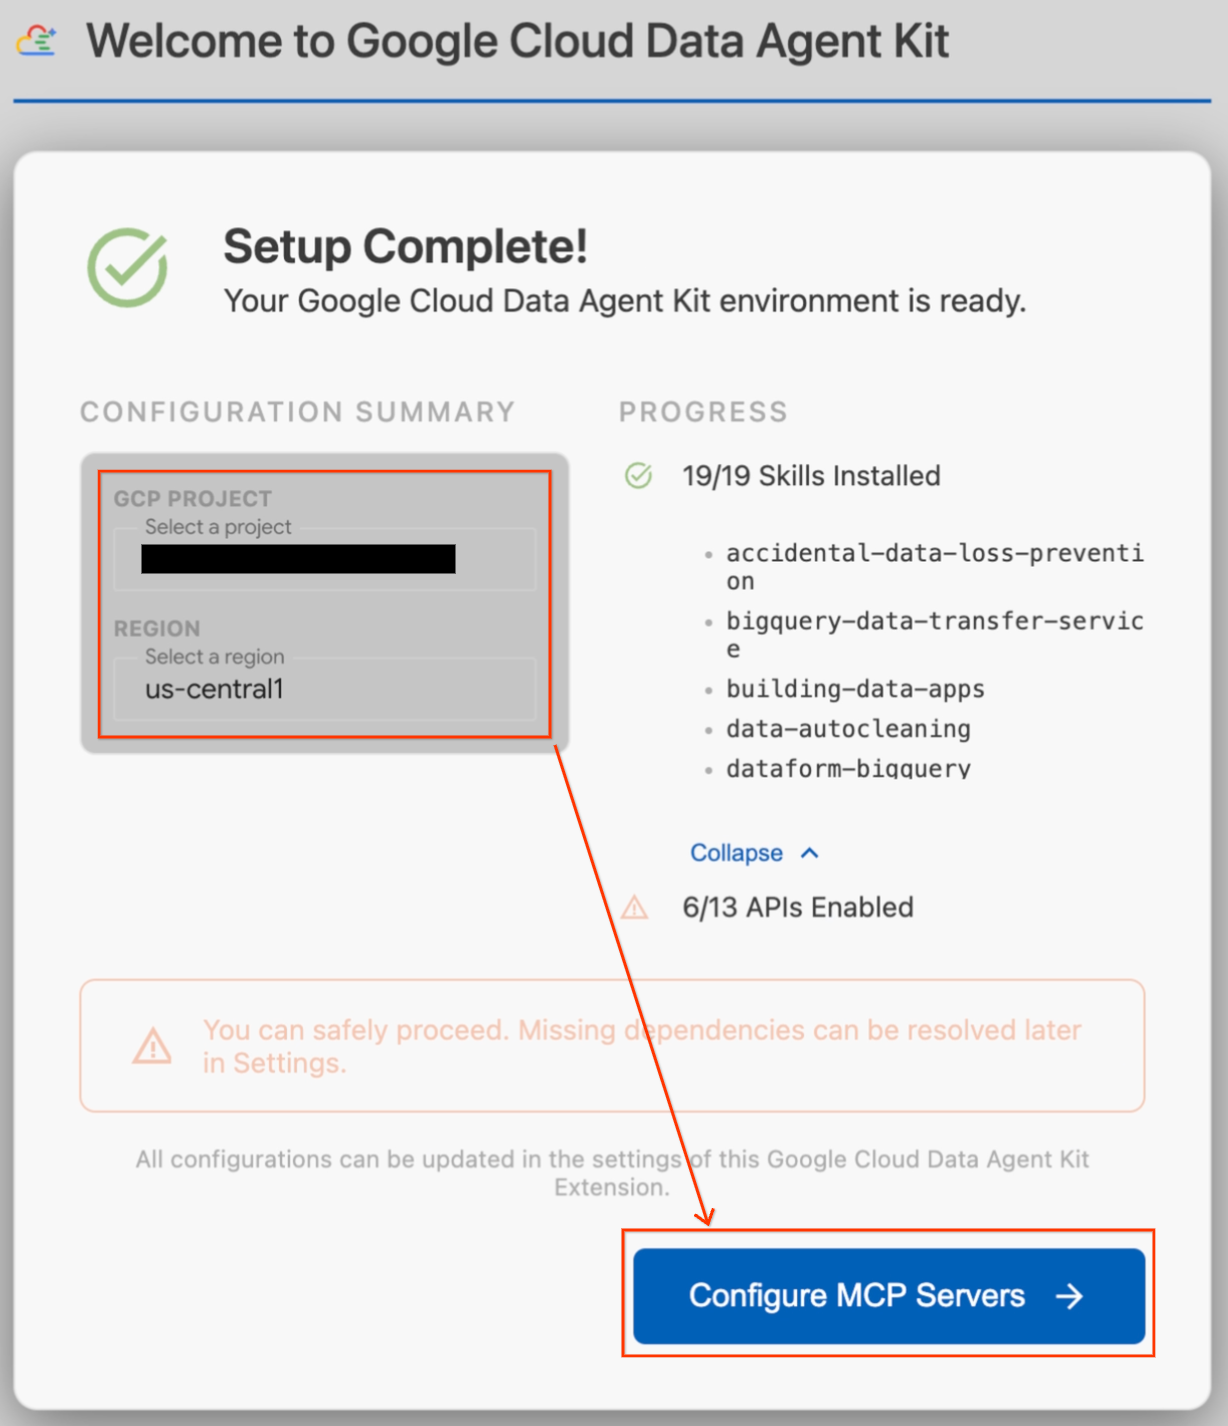Screen dimensions: 1228x1426
Task: Click the Setup Complete! heading
Action: click(405, 246)
